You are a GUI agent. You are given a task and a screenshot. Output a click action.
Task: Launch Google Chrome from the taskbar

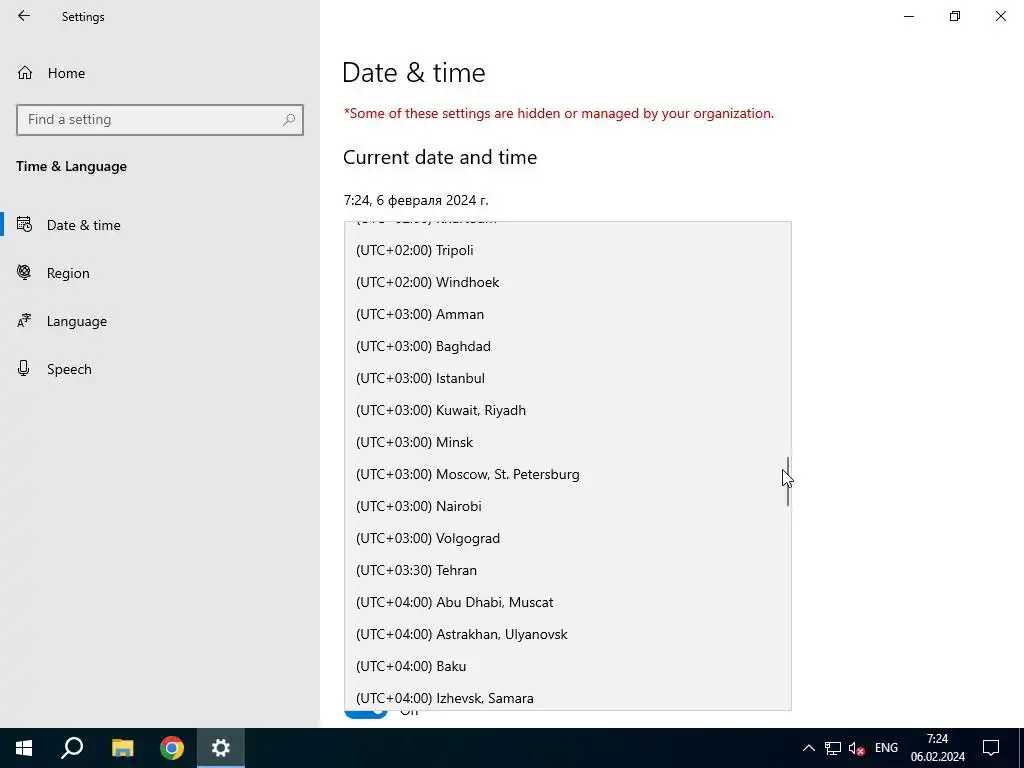click(172, 748)
